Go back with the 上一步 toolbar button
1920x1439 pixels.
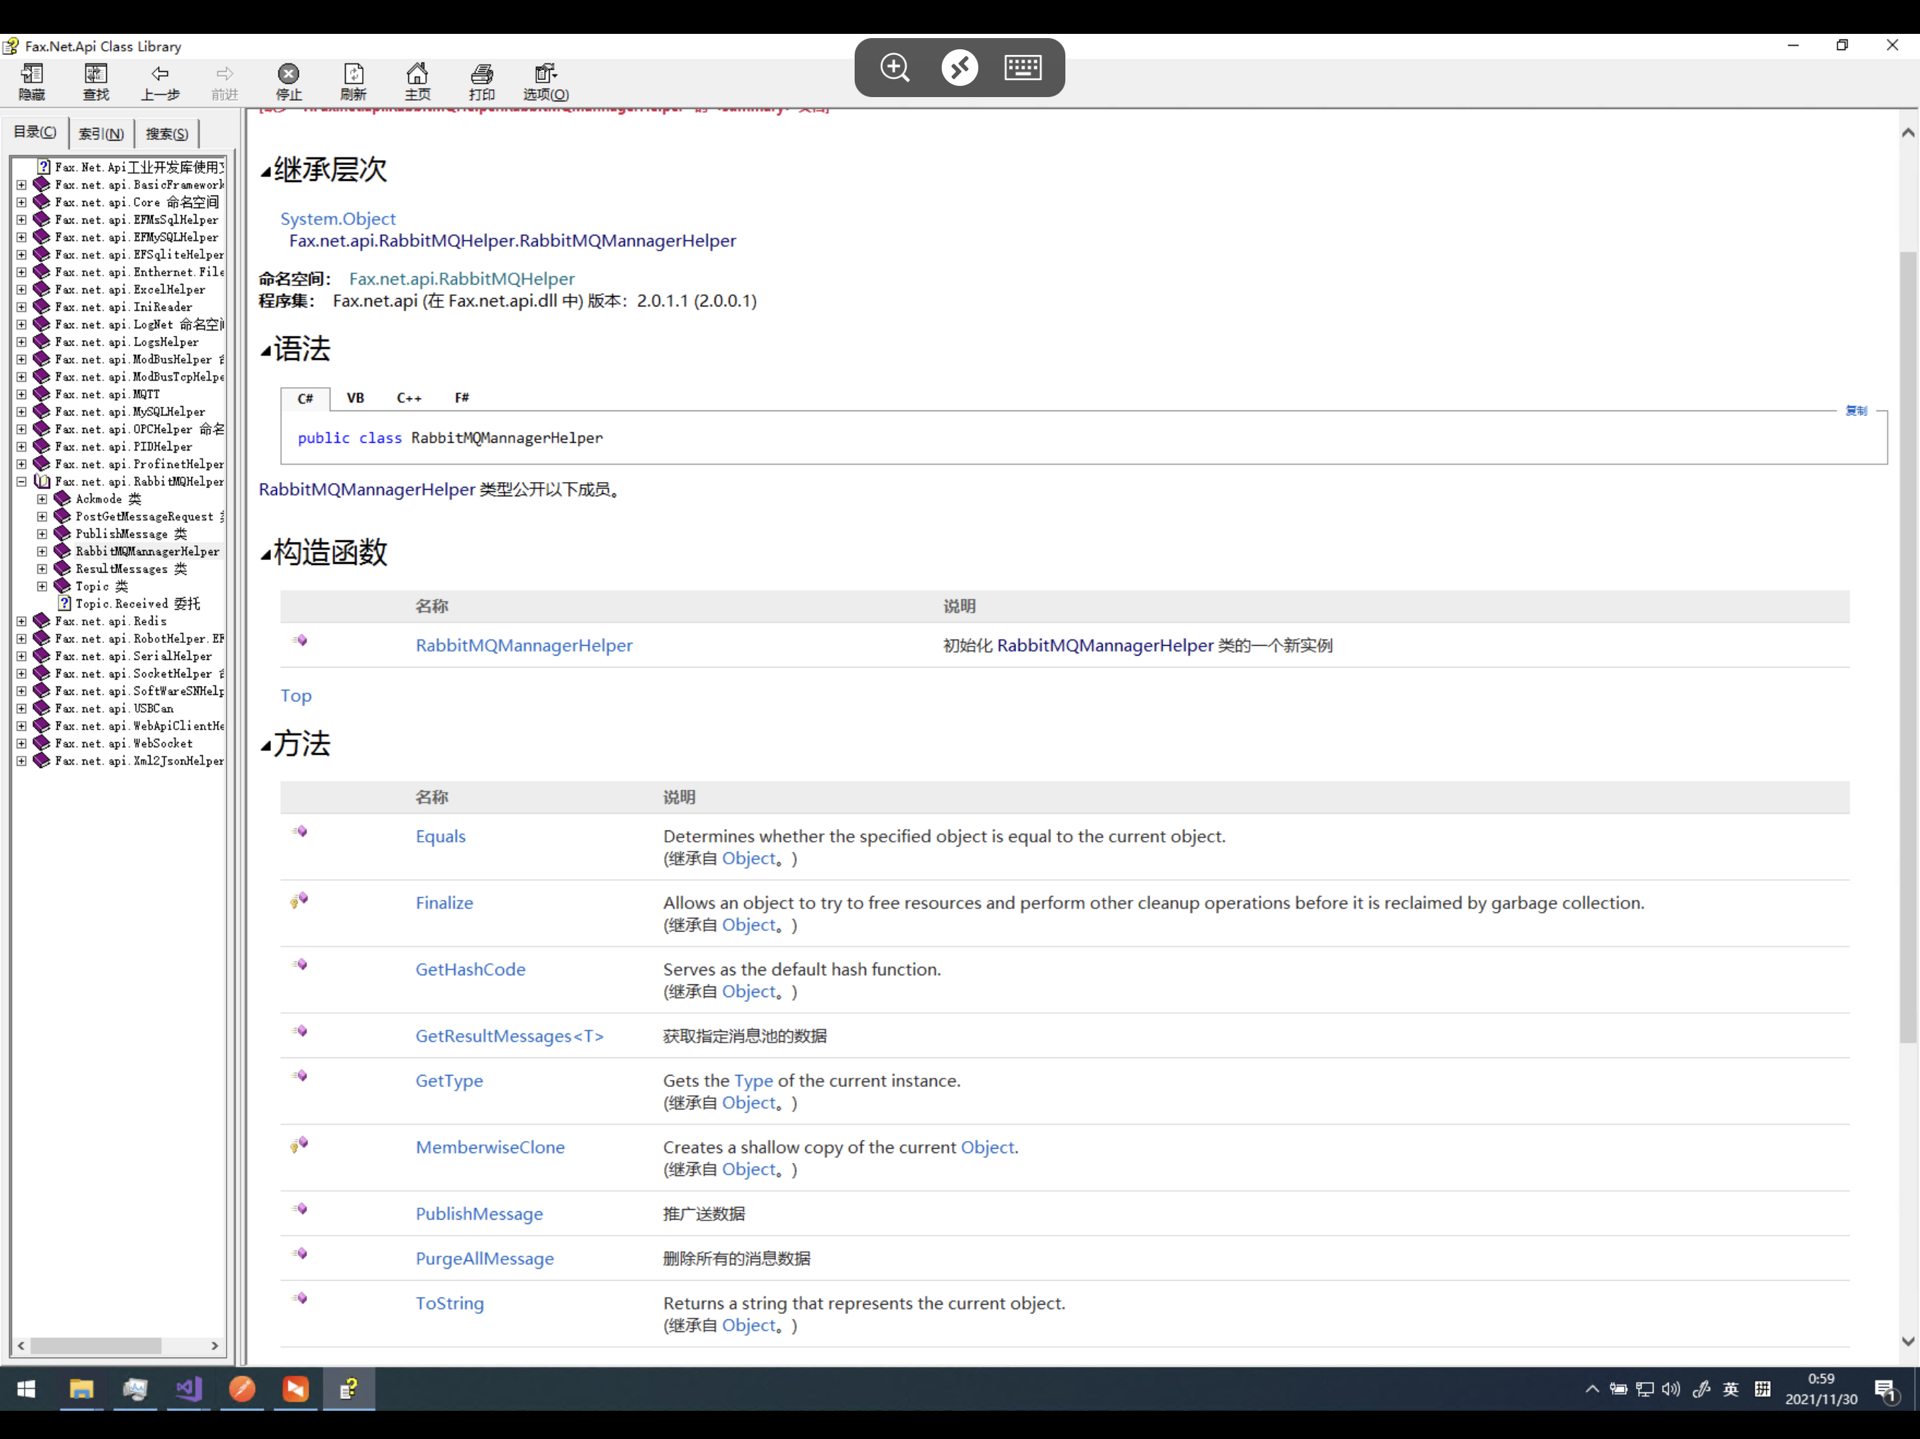point(160,81)
